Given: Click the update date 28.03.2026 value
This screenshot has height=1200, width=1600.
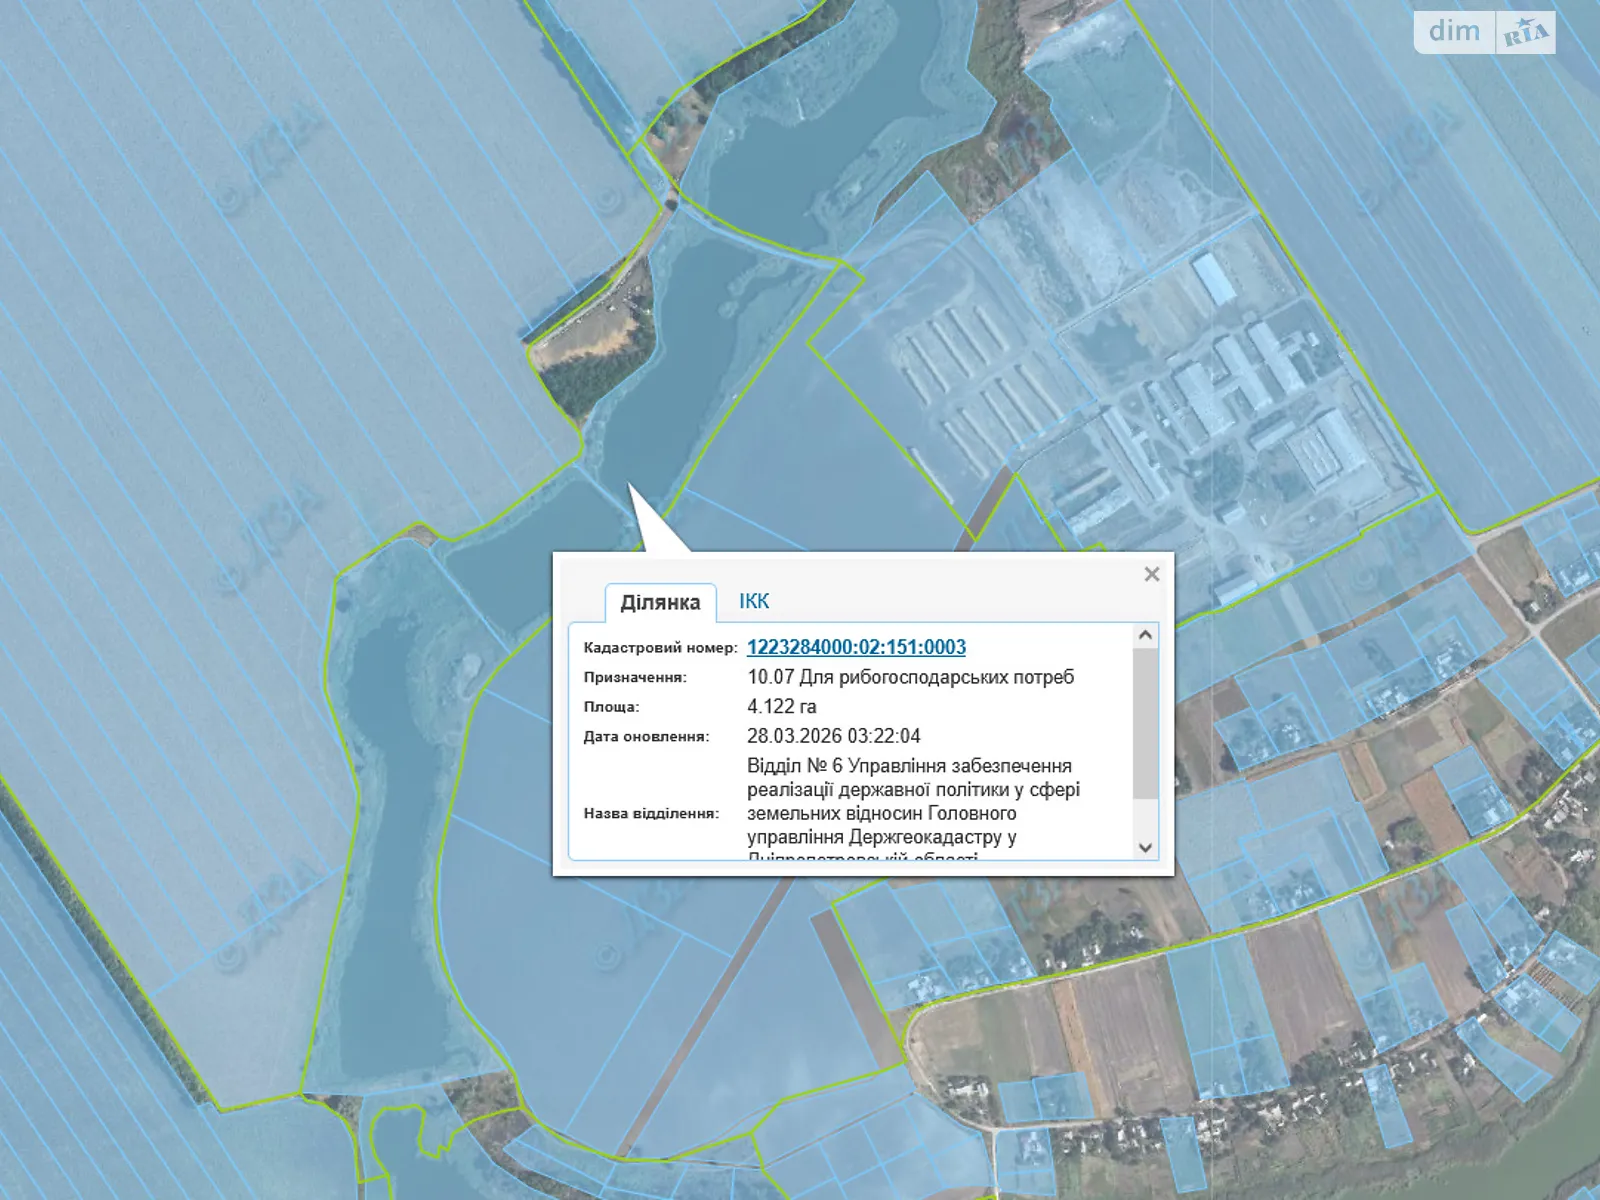Looking at the screenshot, I should coord(833,736).
